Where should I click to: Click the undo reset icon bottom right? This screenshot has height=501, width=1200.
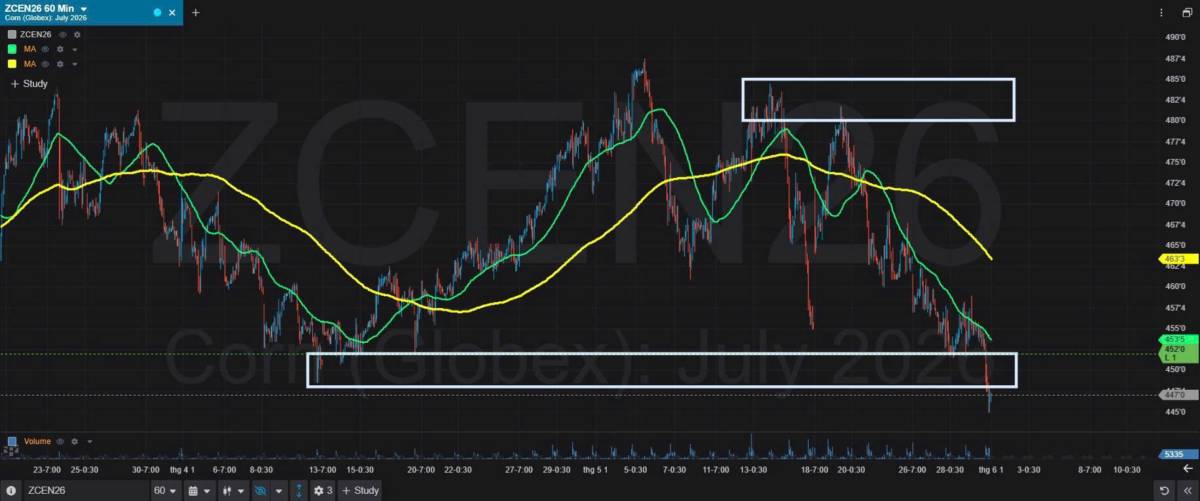[x=1165, y=491]
